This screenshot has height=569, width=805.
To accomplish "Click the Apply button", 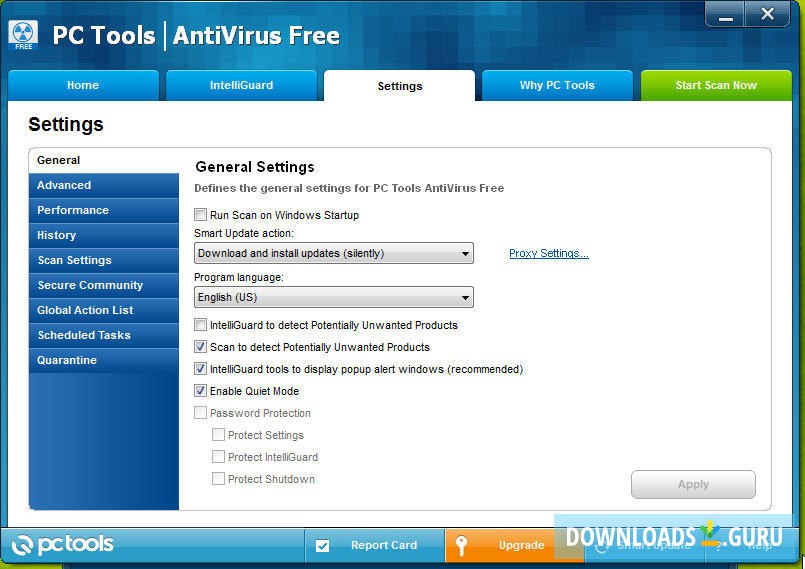I will (x=693, y=484).
